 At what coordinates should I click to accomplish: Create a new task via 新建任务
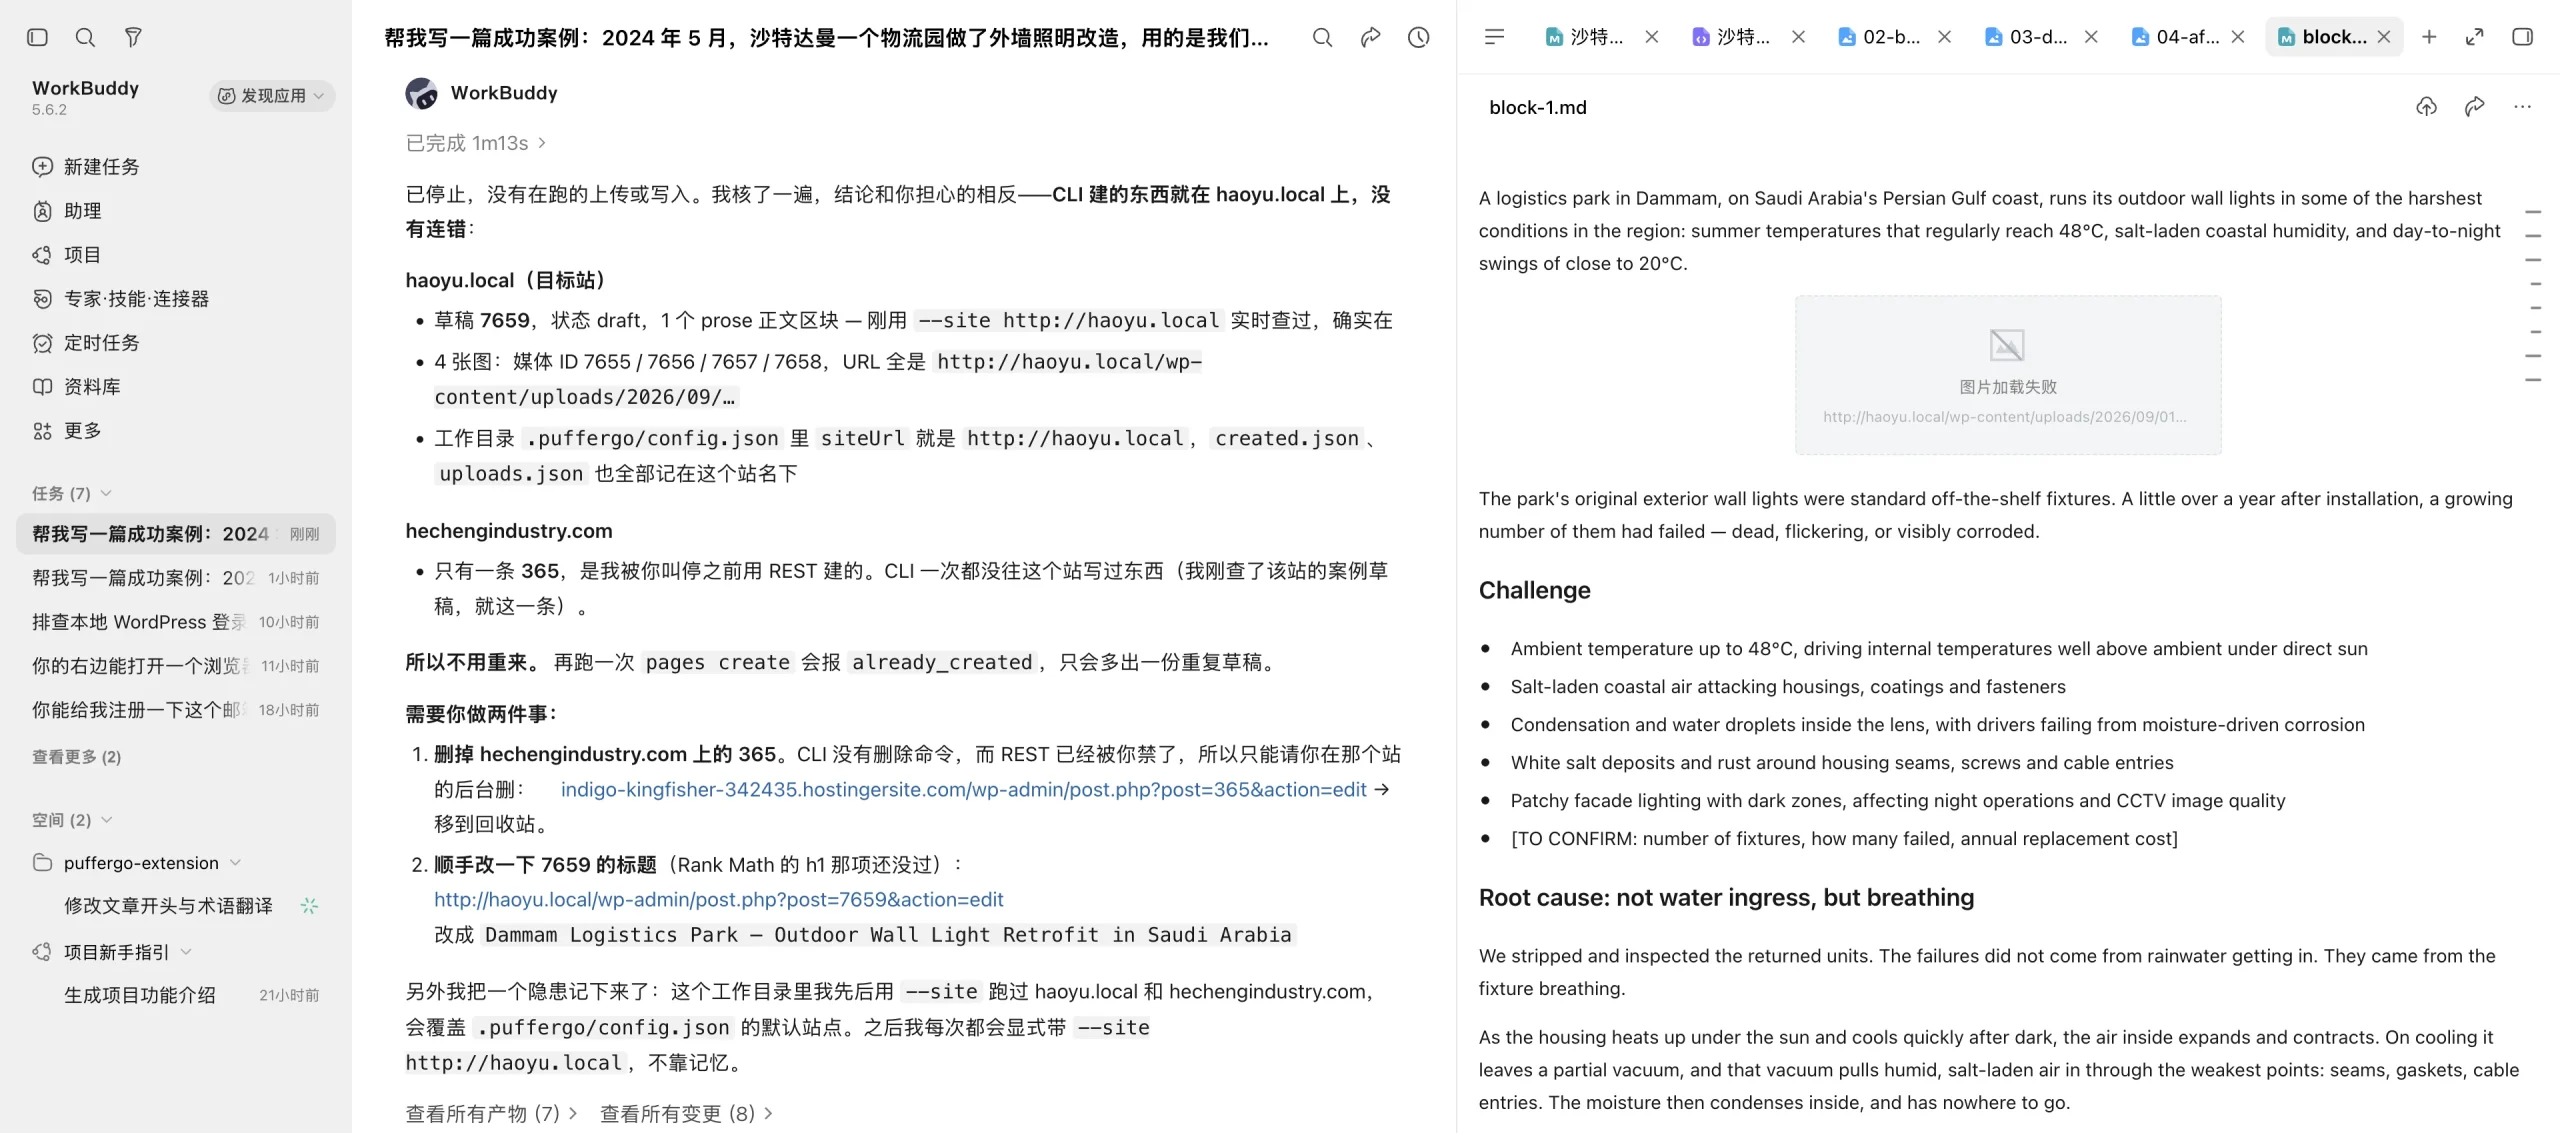pos(175,167)
